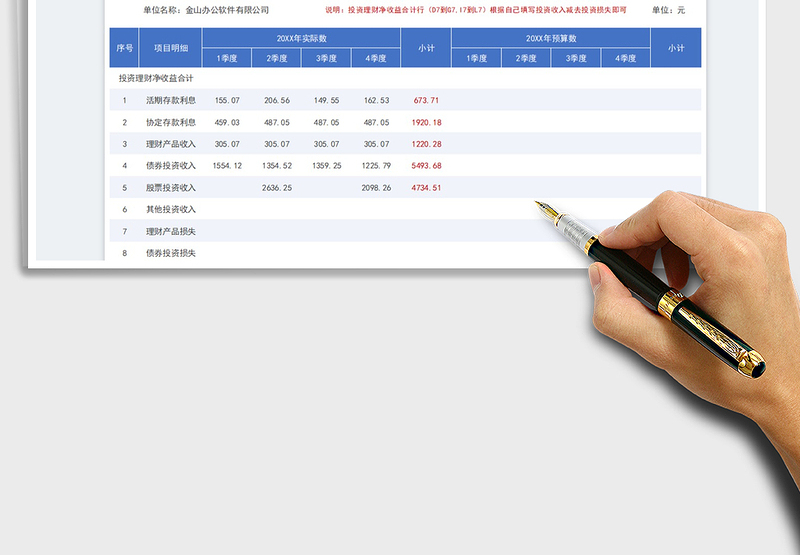Click the 20XX年实际数 header cell
800x555 pixels.
pyautogui.click(x=301, y=38)
